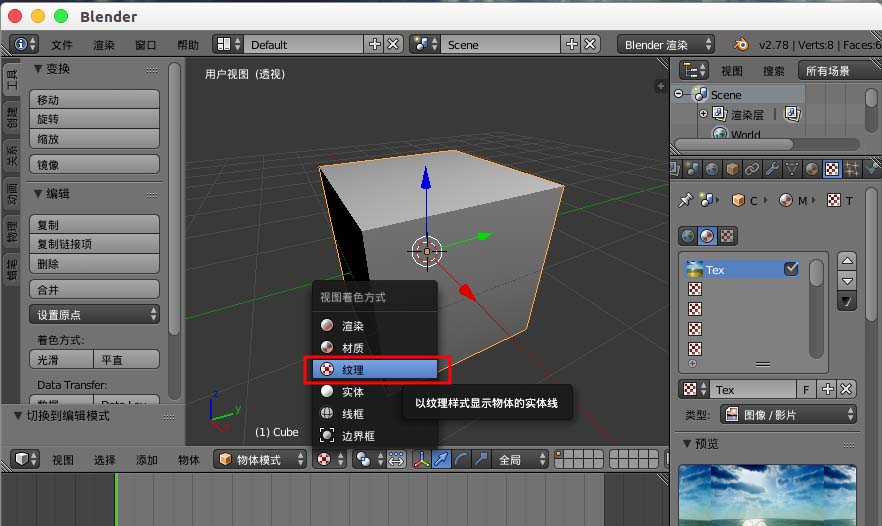Select 实体 shading in popup menu
The width and height of the screenshot is (882, 526).
(375, 392)
